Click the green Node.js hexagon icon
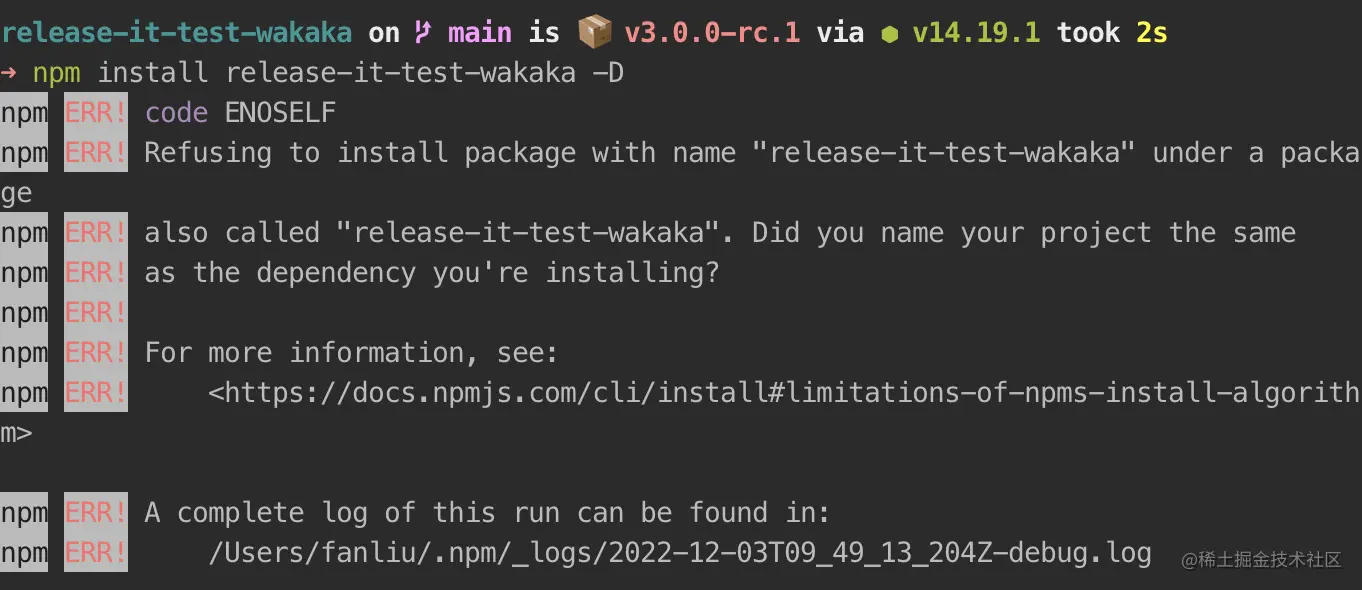1362x590 pixels. (889, 34)
